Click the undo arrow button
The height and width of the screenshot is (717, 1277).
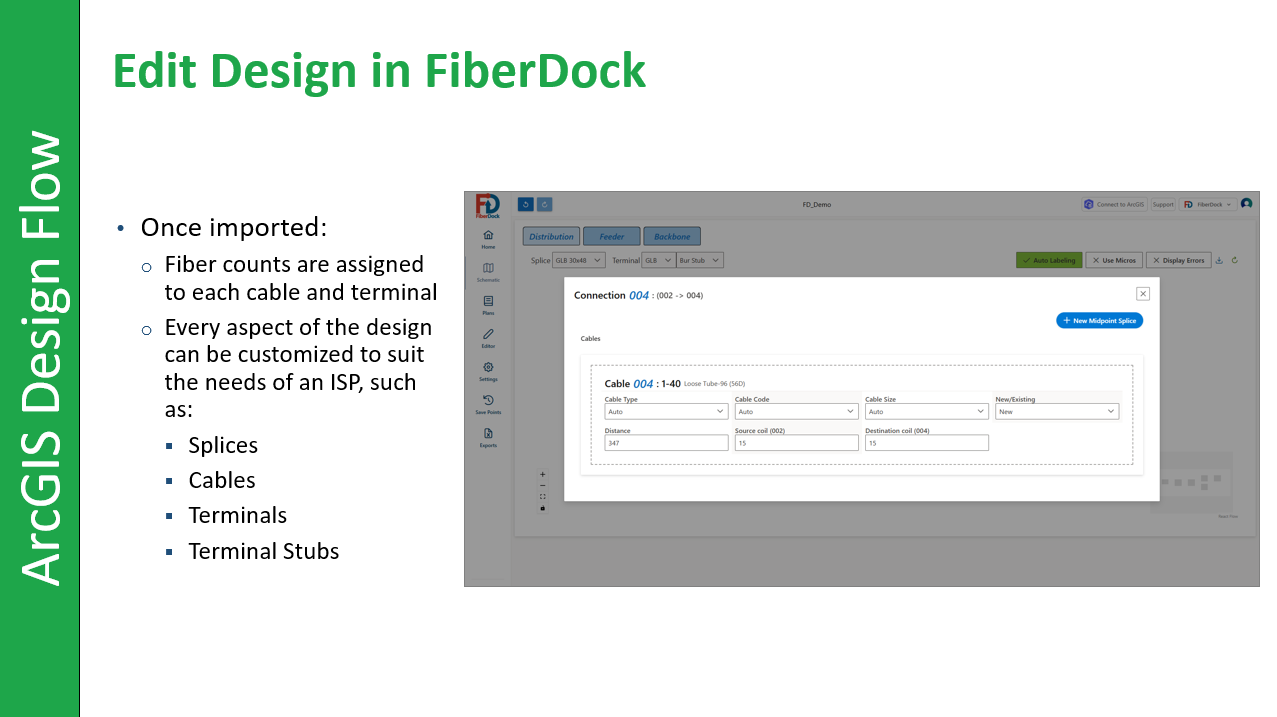(x=526, y=204)
